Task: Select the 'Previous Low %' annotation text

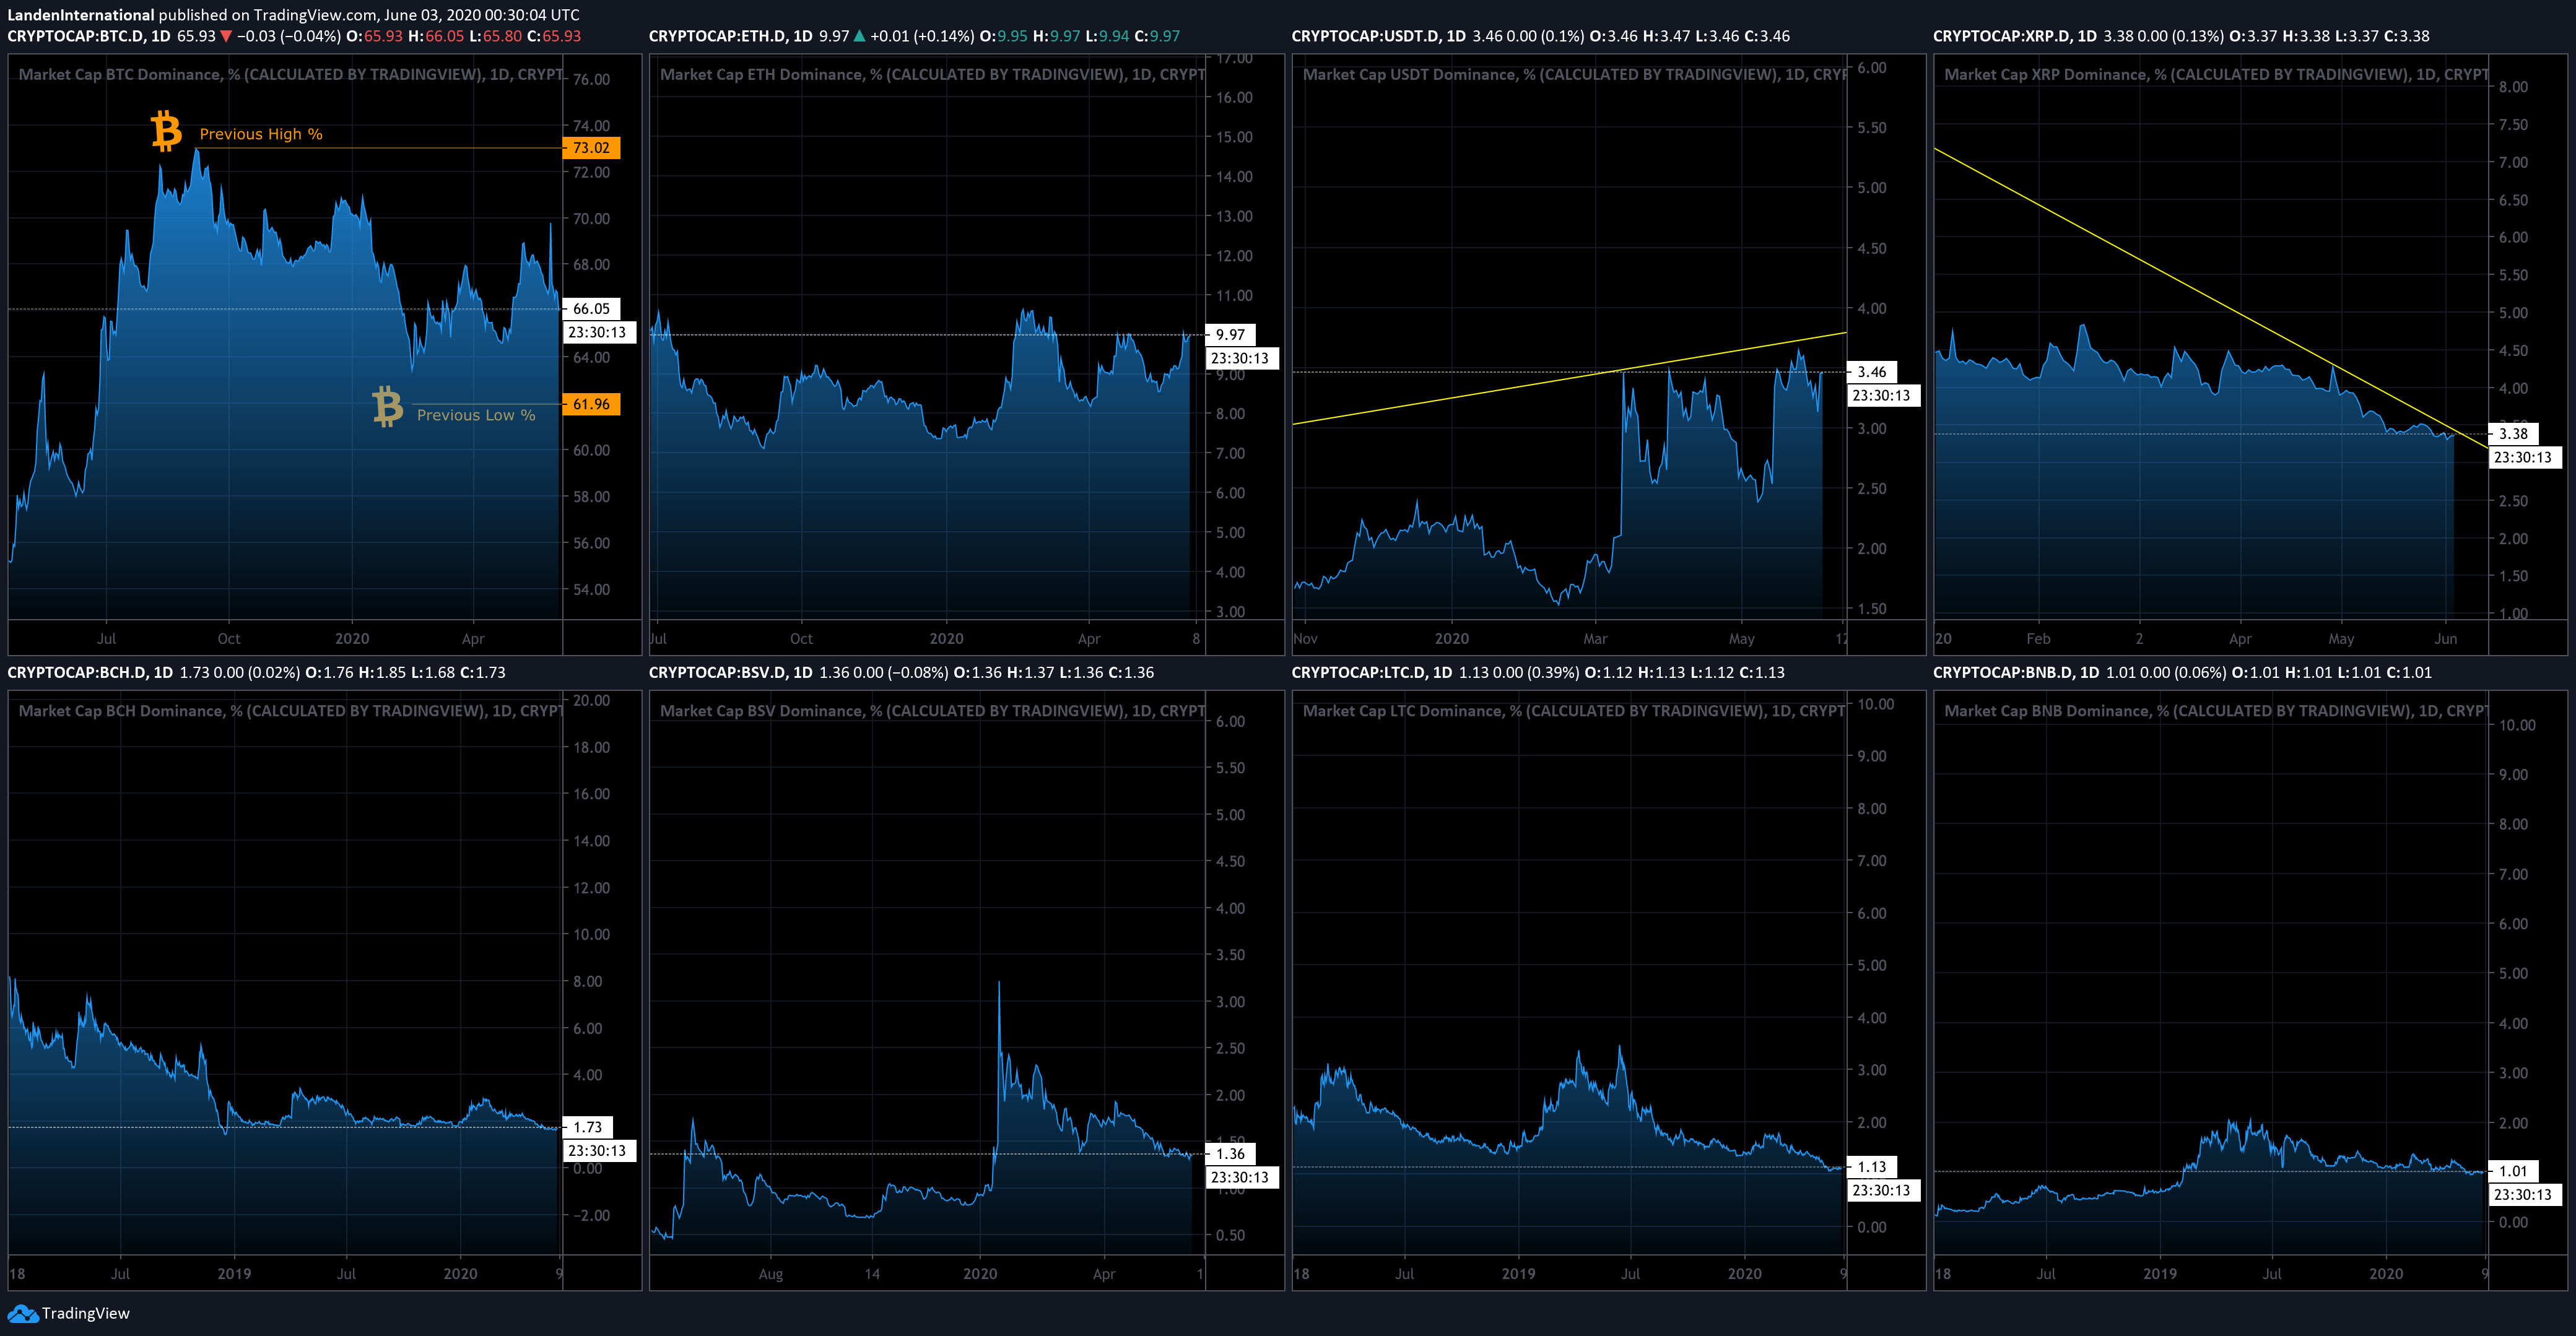Action: coord(476,415)
